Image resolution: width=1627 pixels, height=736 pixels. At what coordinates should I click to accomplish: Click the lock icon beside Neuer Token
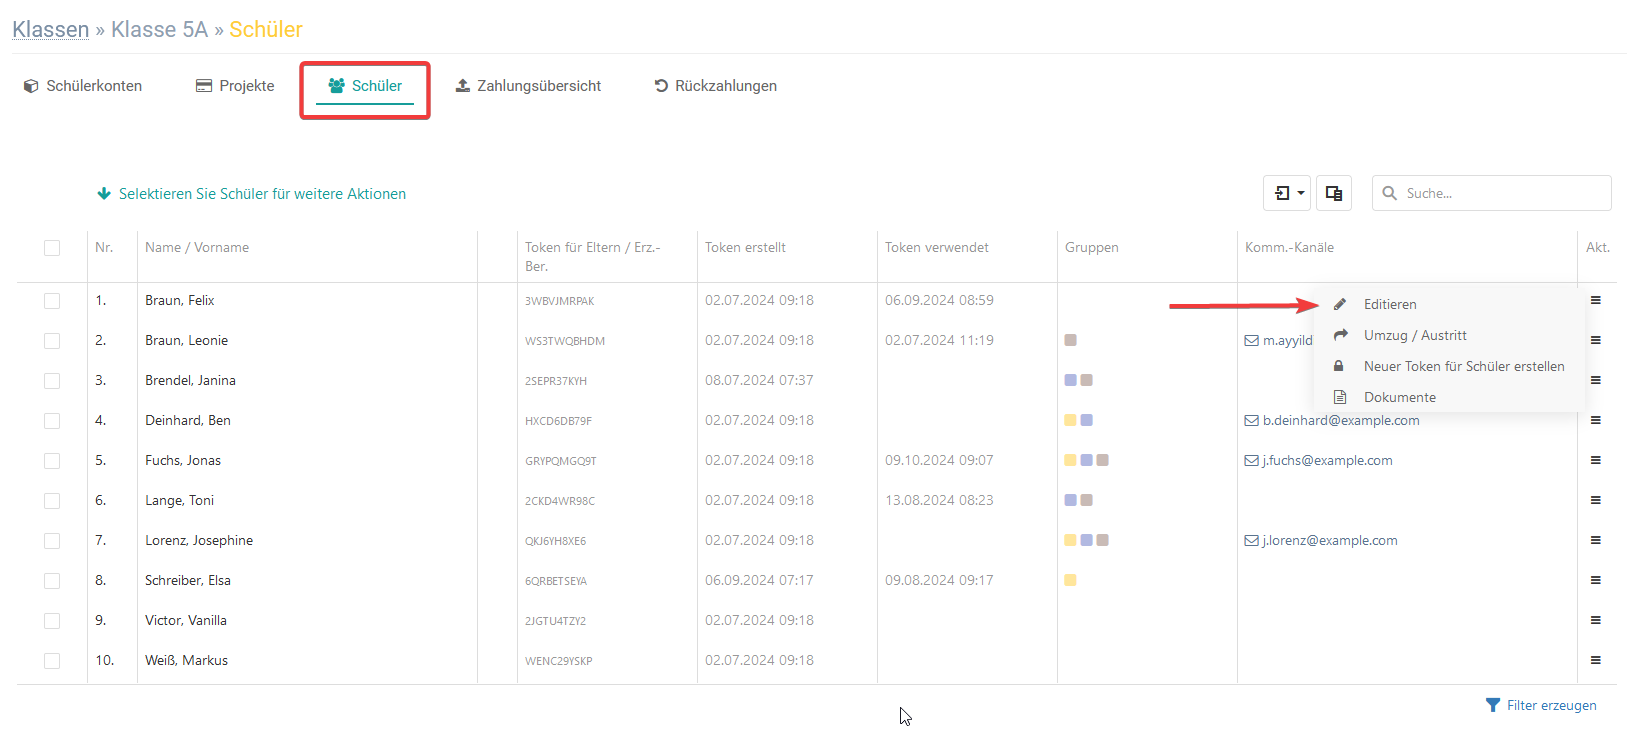point(1339,366)
